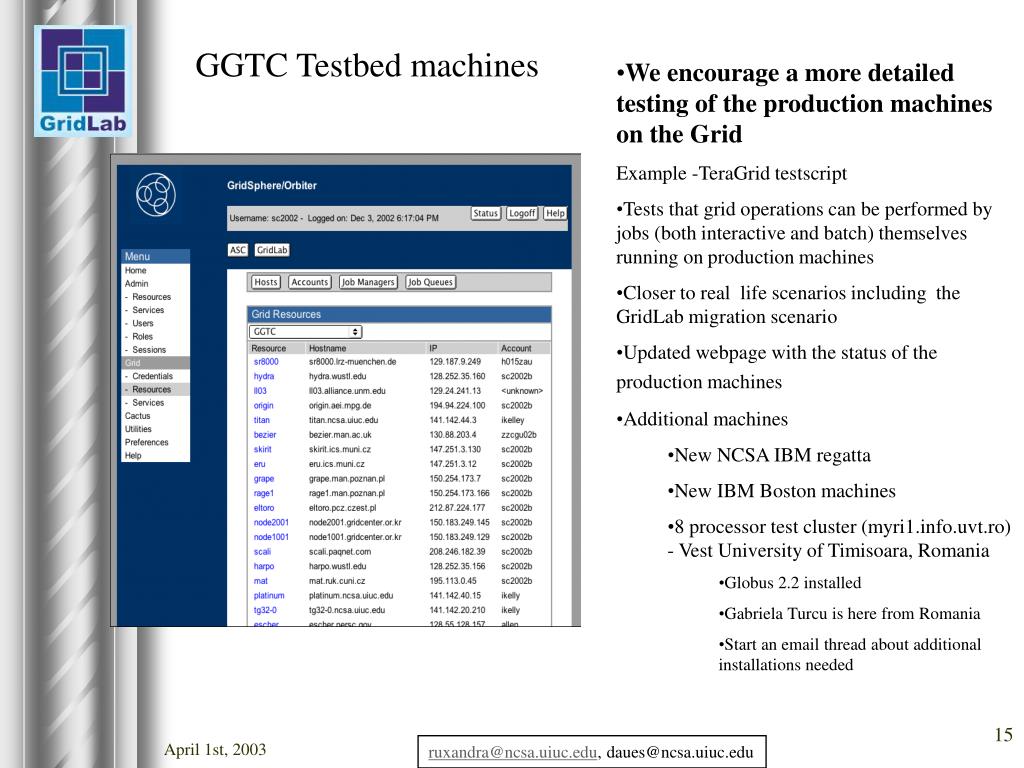The image size is (1024, 768).
Task: Switch to the ASC tab
Action: (x=238, y=250)
